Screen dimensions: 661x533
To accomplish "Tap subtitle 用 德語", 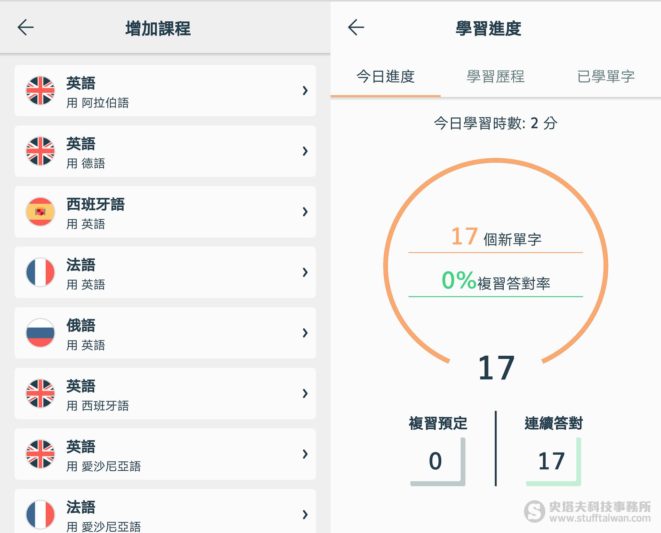I will click(86, 164).
